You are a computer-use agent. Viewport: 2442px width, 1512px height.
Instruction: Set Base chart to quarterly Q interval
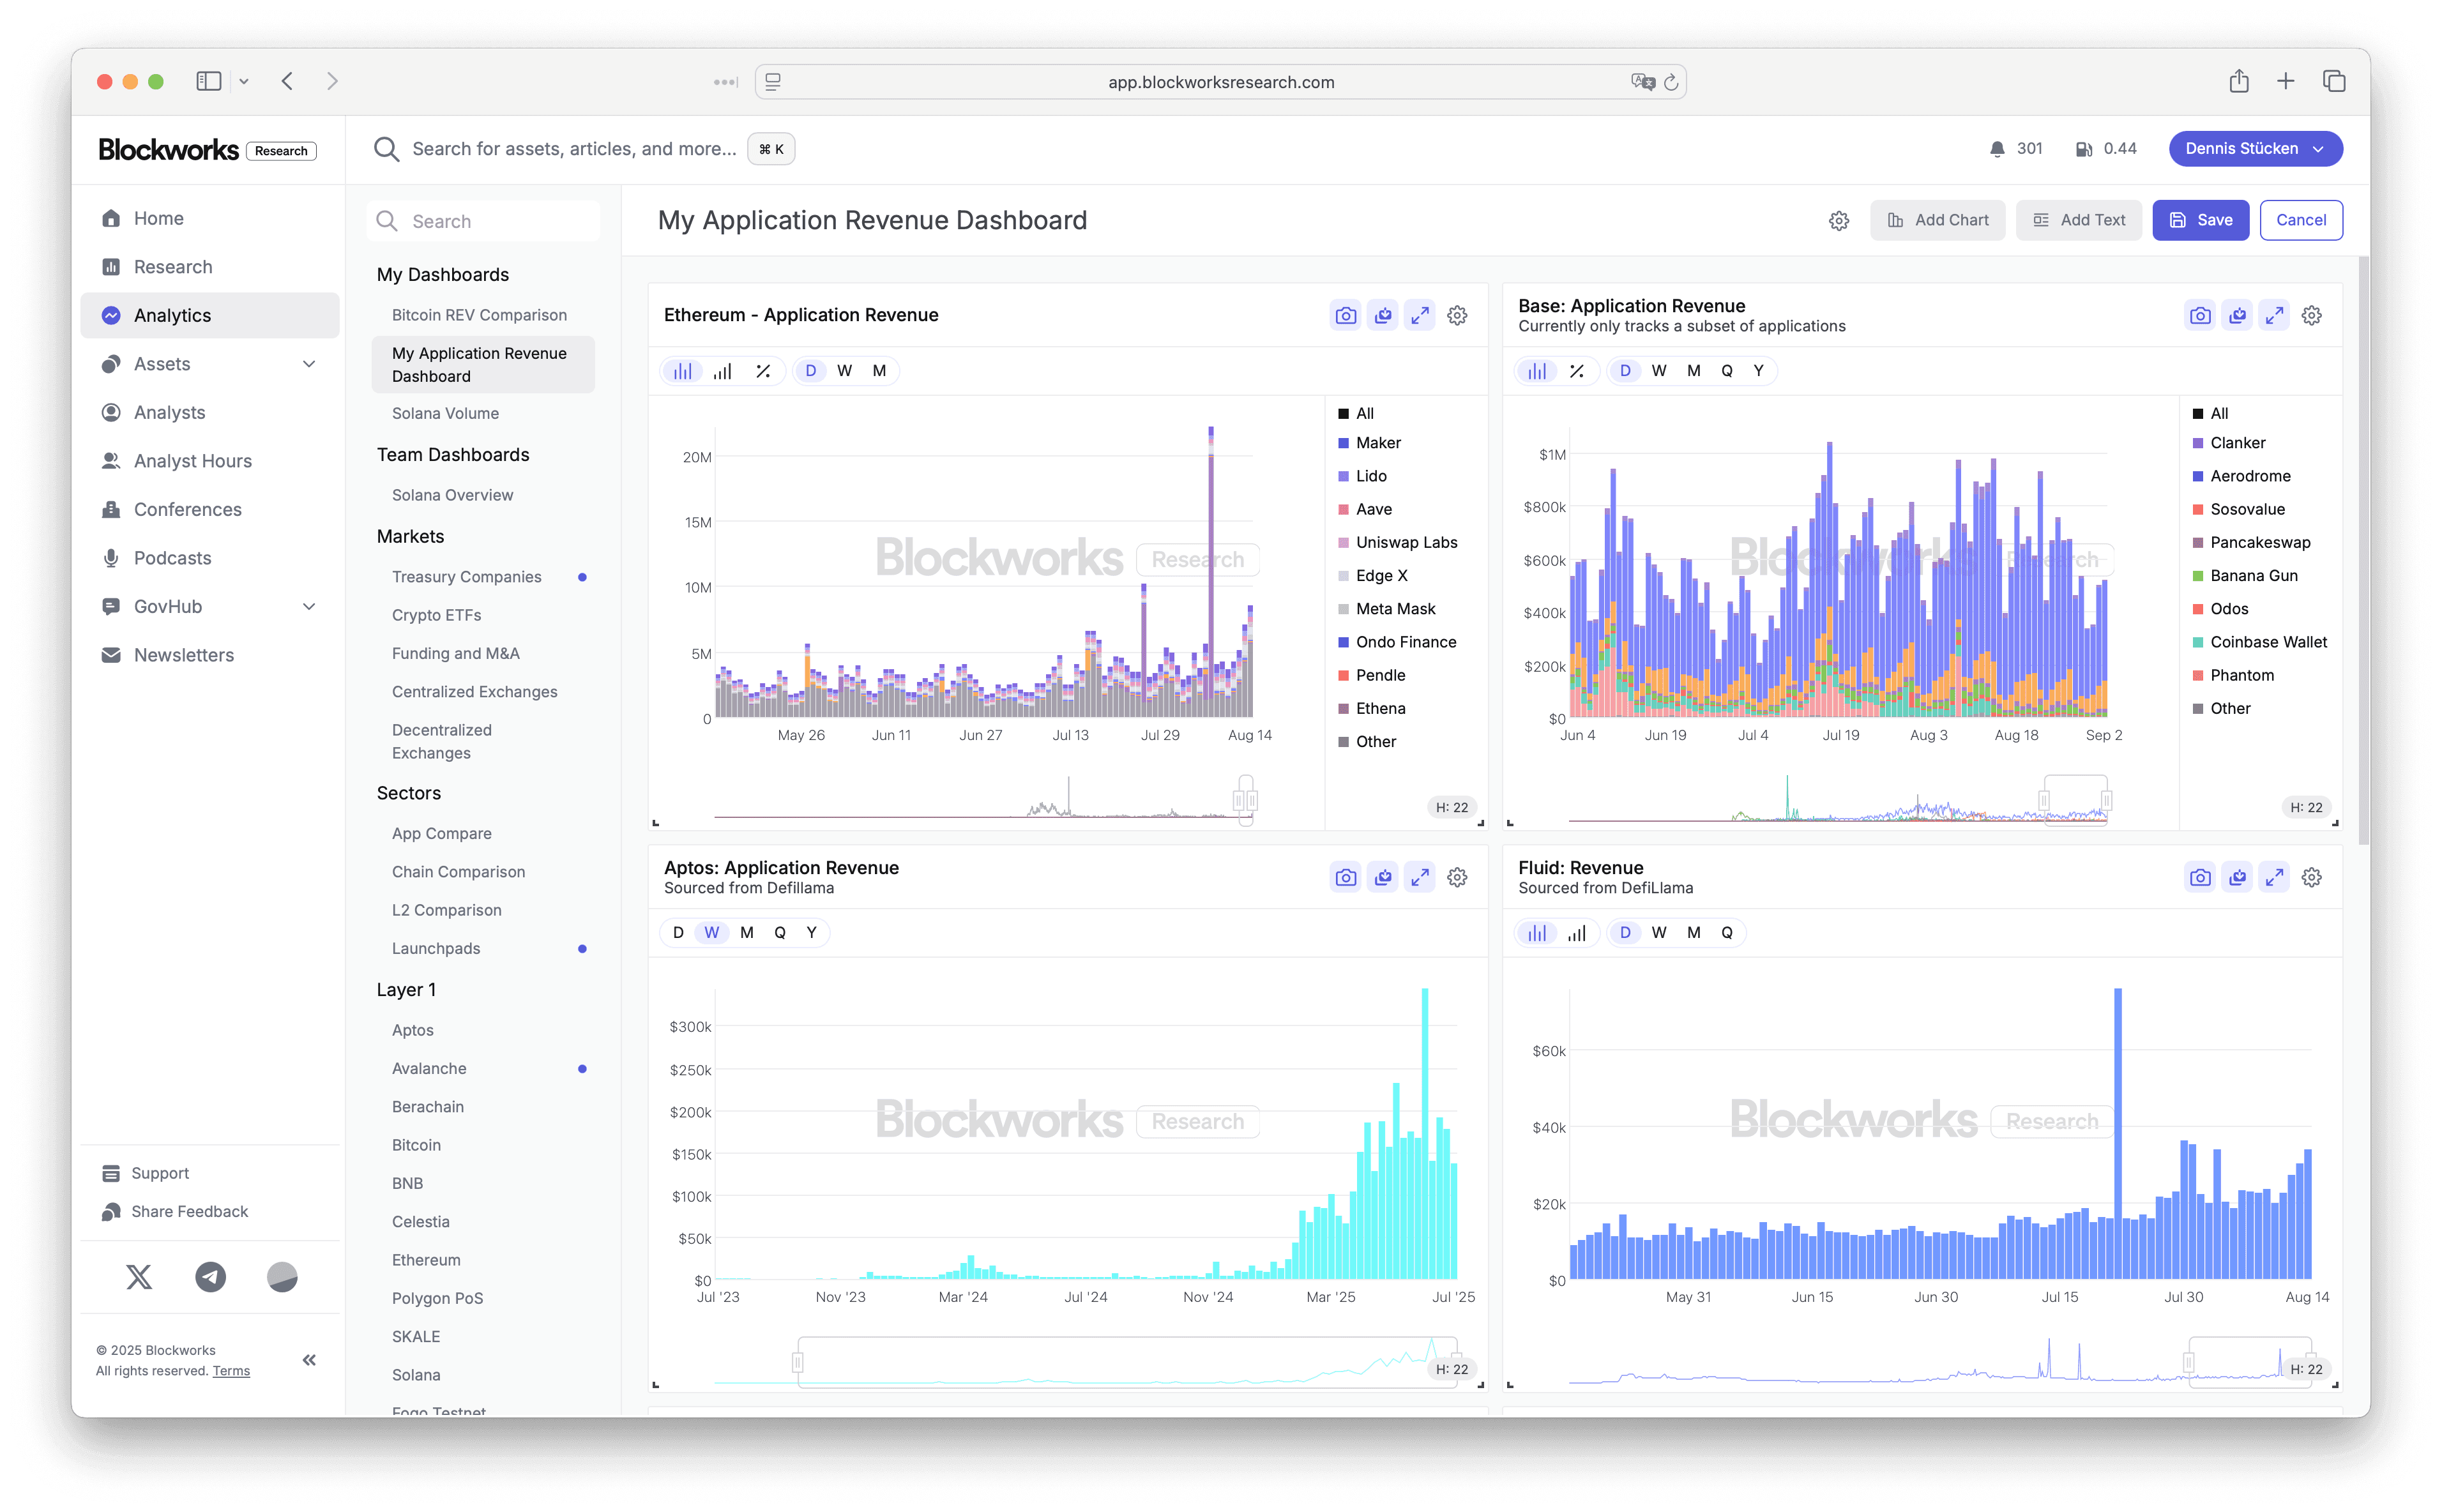pos(1726,371)
